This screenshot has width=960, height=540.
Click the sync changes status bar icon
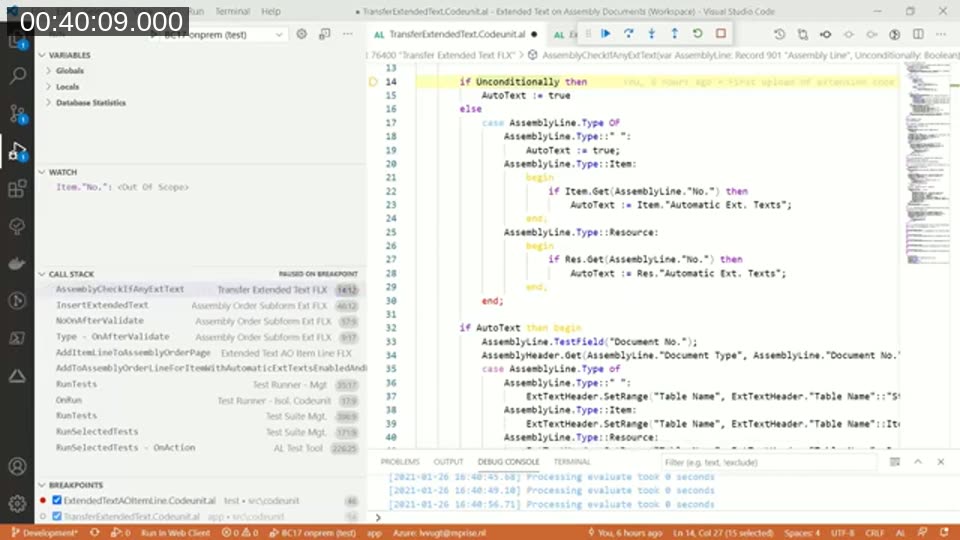pyautogui.click(x=95, y=533)
